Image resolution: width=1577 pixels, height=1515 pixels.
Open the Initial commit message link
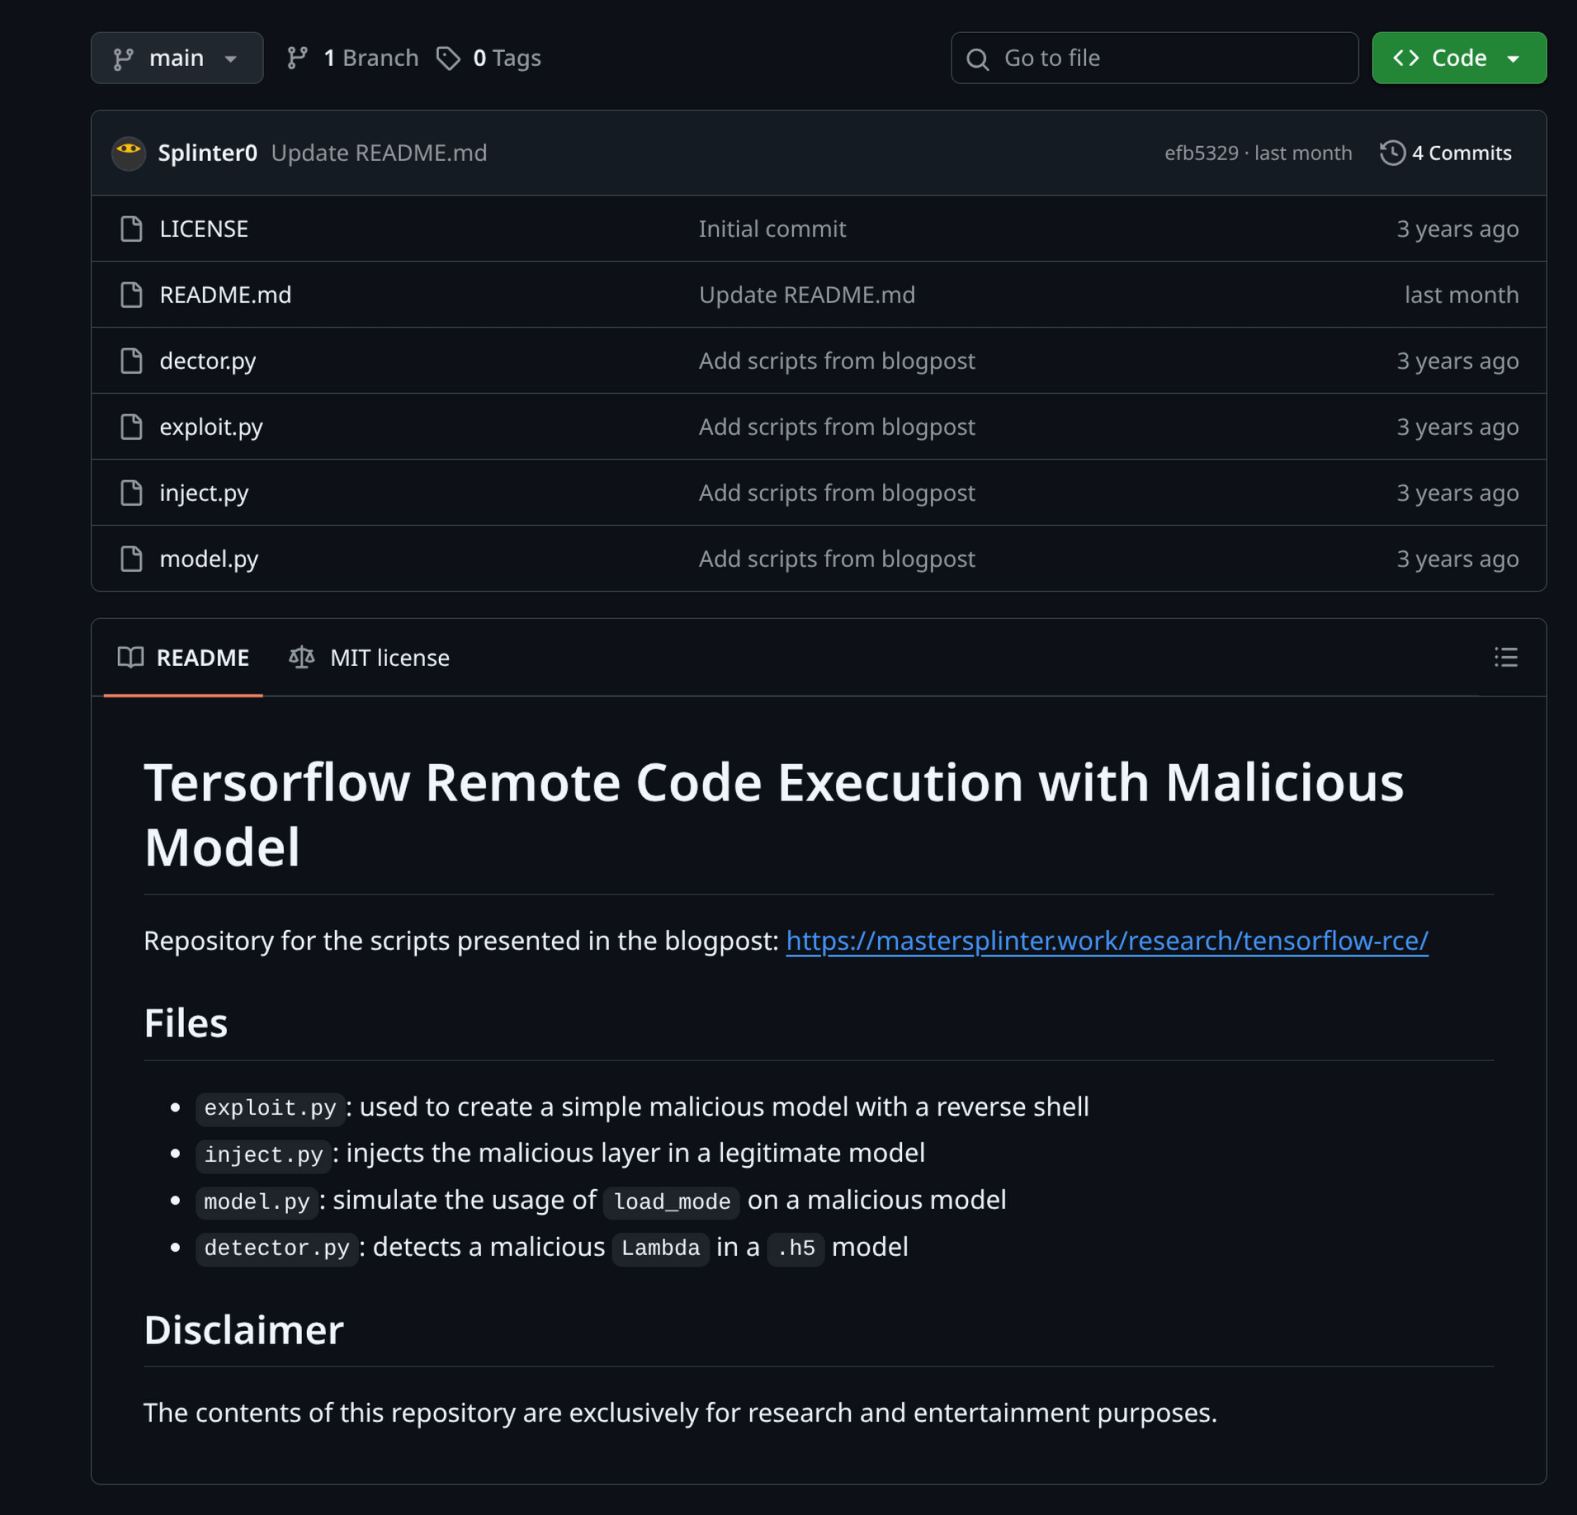[x=772, y=229]
